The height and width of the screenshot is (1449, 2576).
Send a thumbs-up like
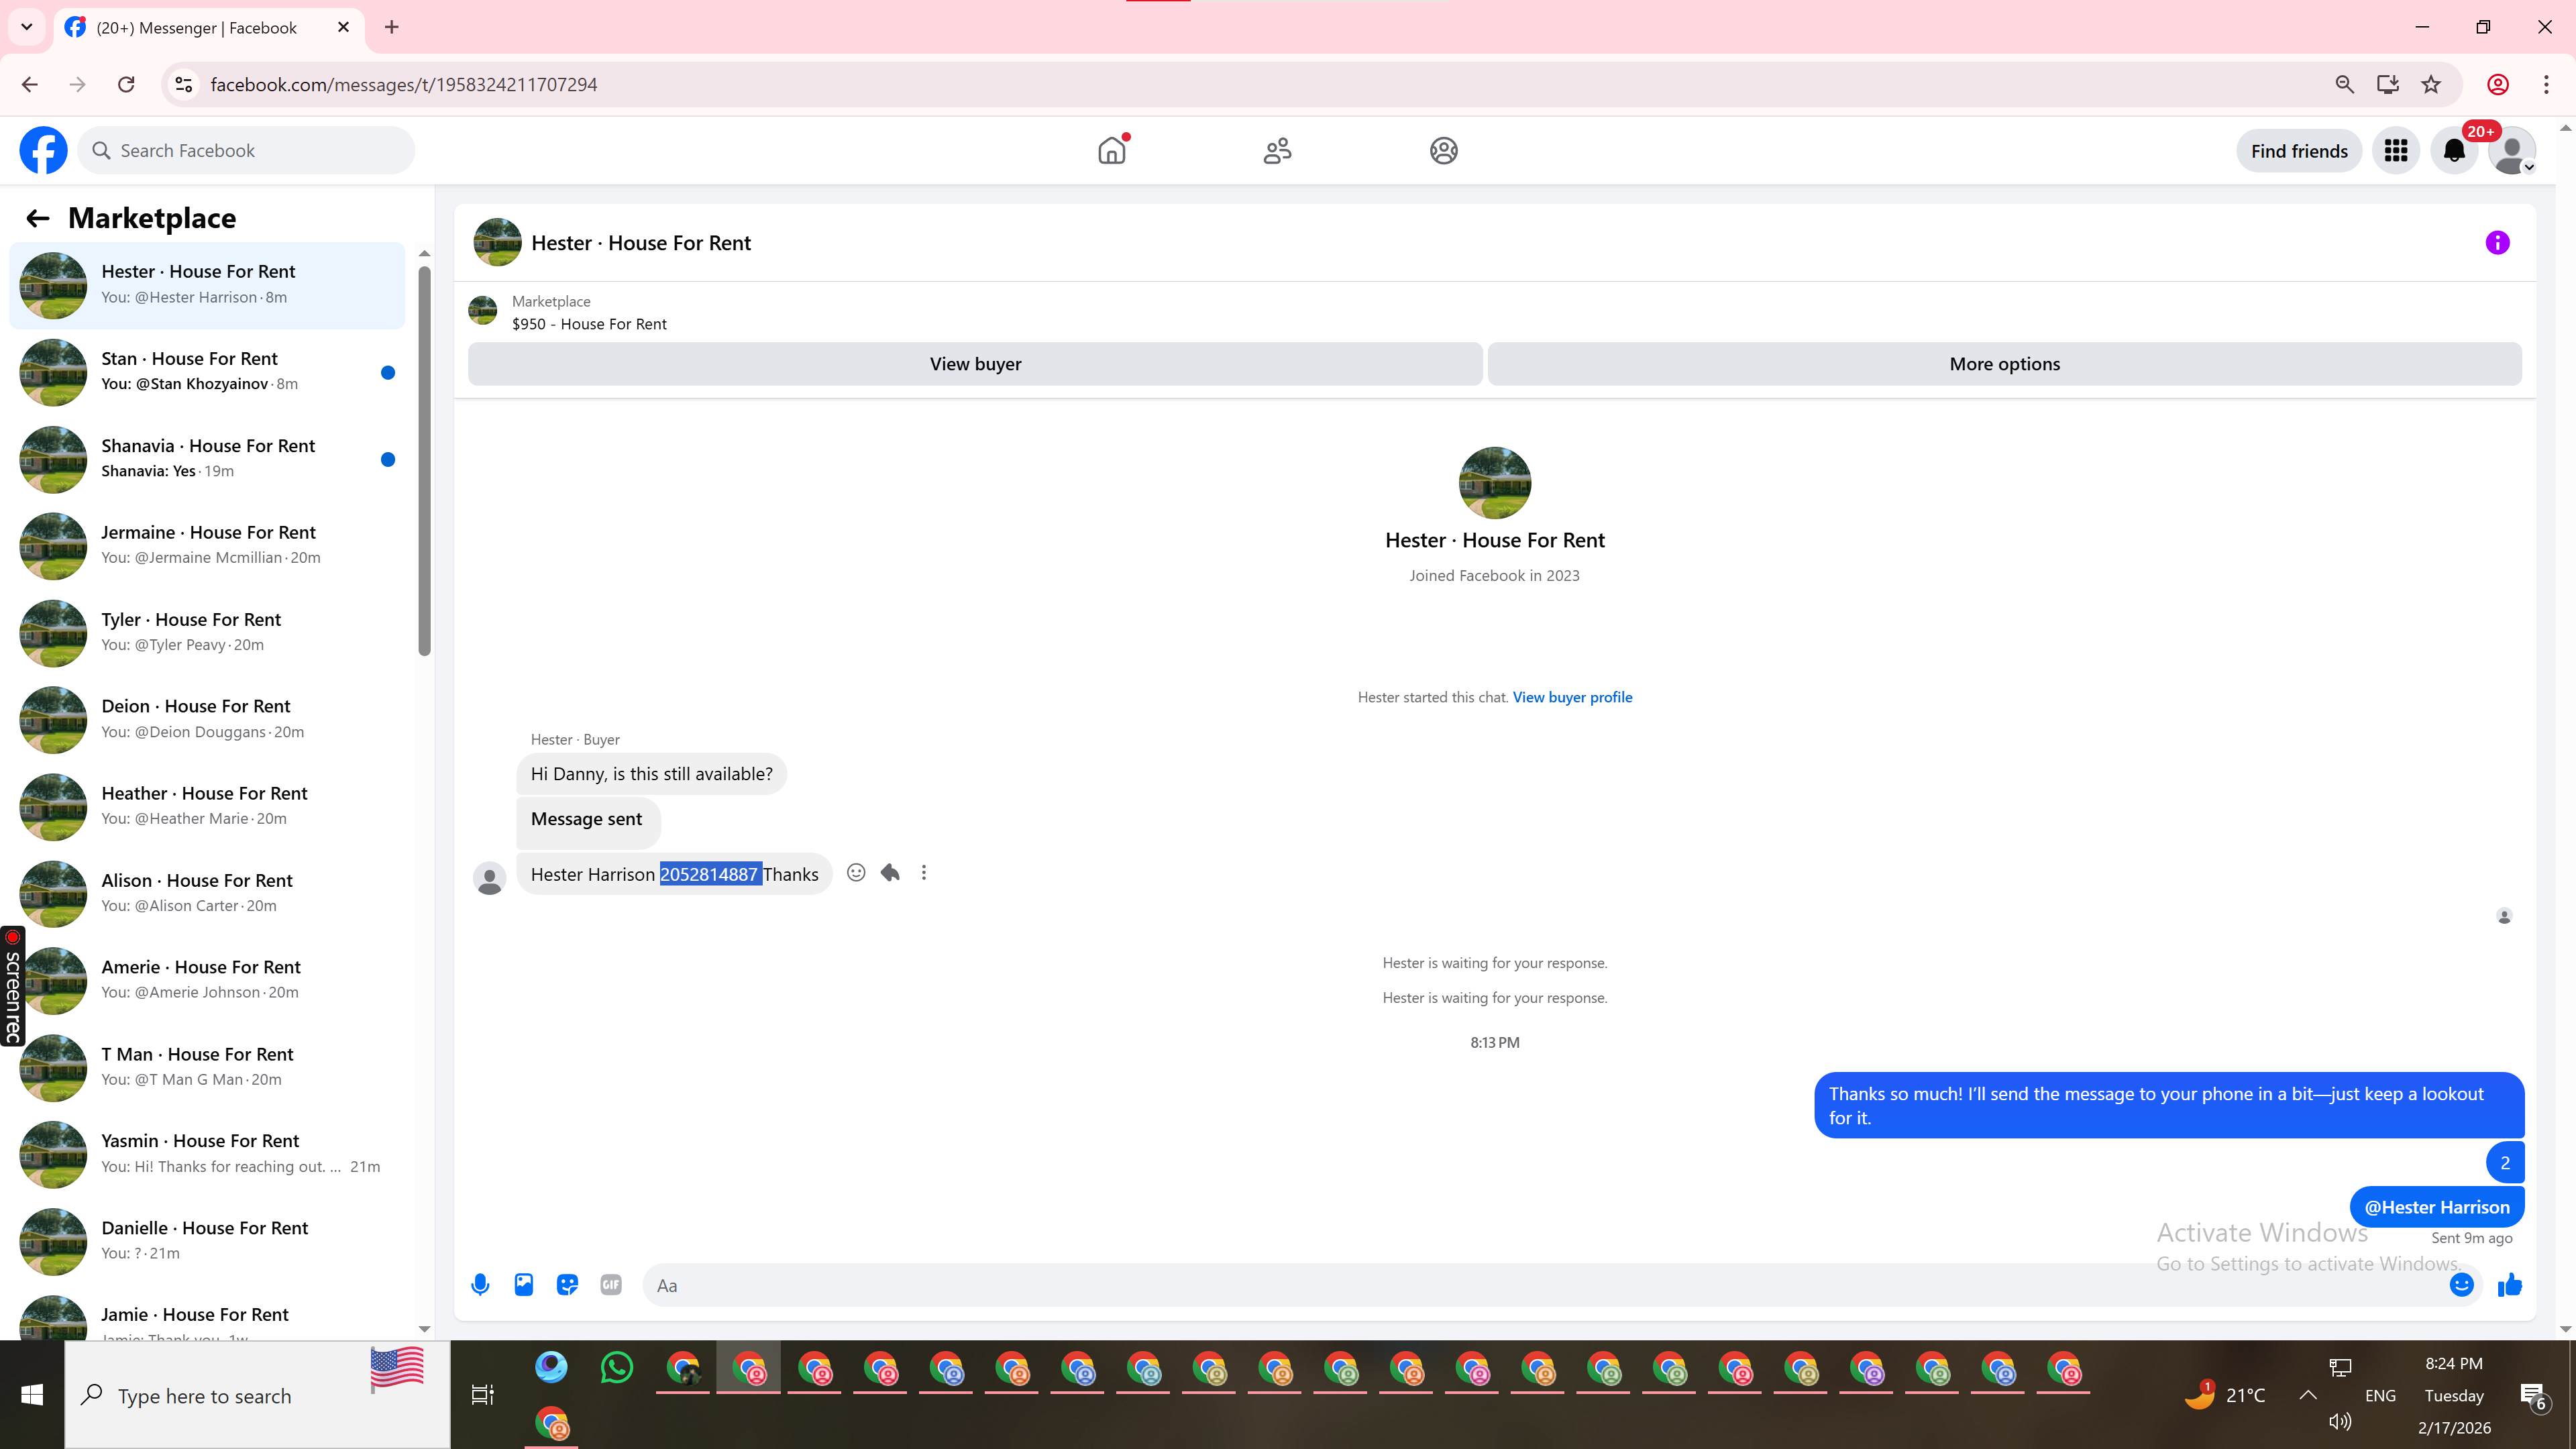pos(2510,1285)
